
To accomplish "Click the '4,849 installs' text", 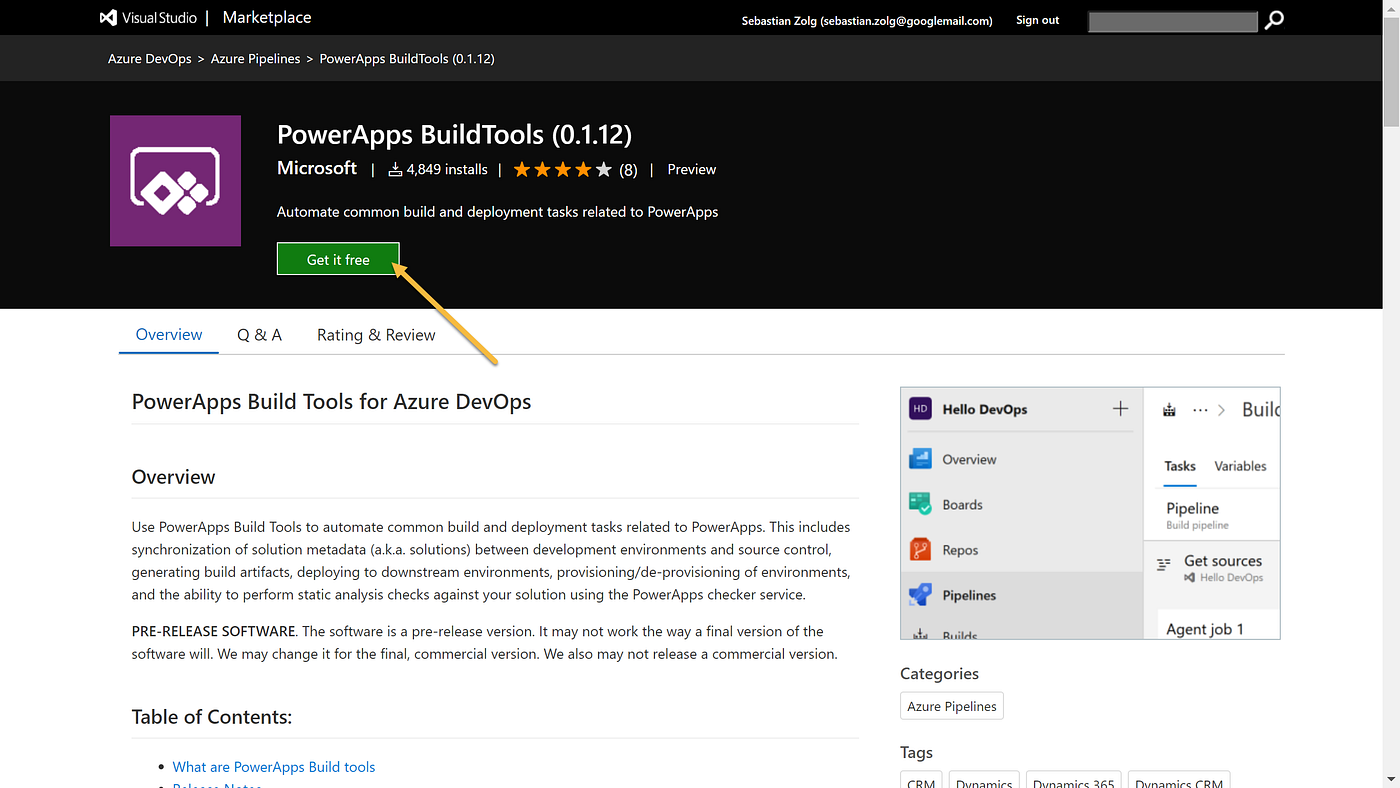I will 447,170.
